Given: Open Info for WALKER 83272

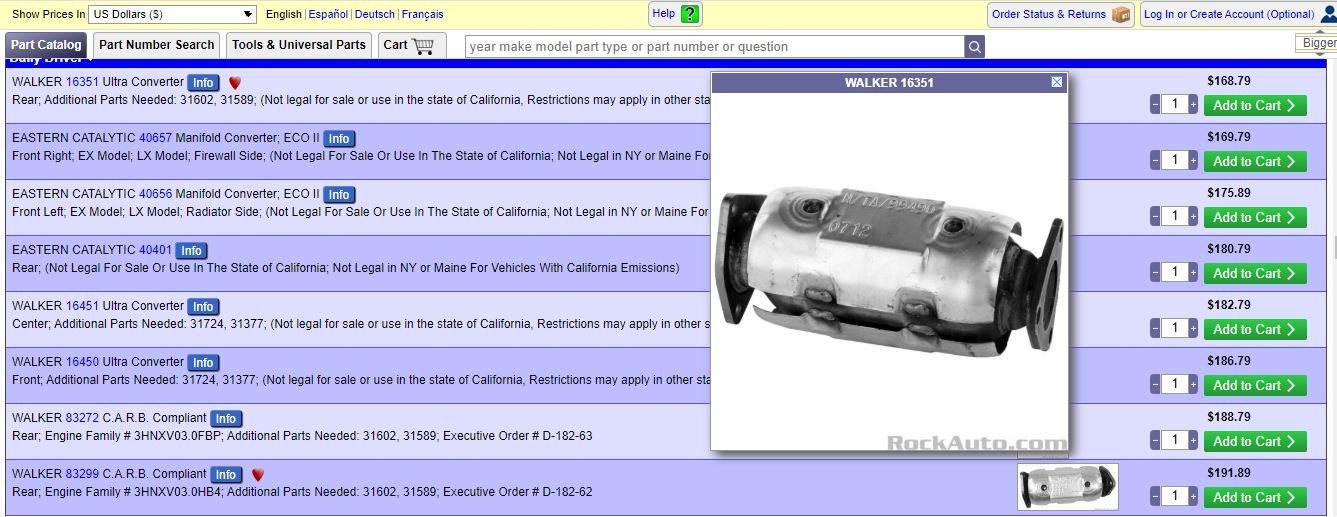Looking at the screenshot, I should [x=226, y=419].
